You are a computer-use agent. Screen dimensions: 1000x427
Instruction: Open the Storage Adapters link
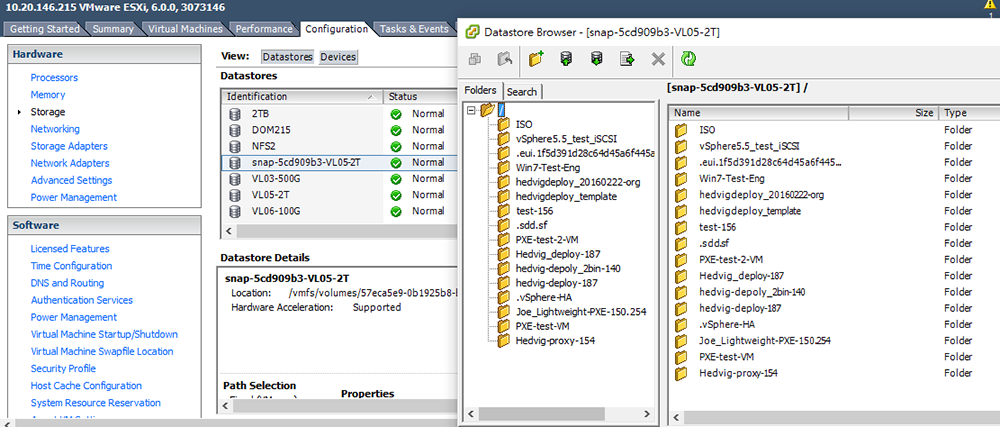coord(69,146)
